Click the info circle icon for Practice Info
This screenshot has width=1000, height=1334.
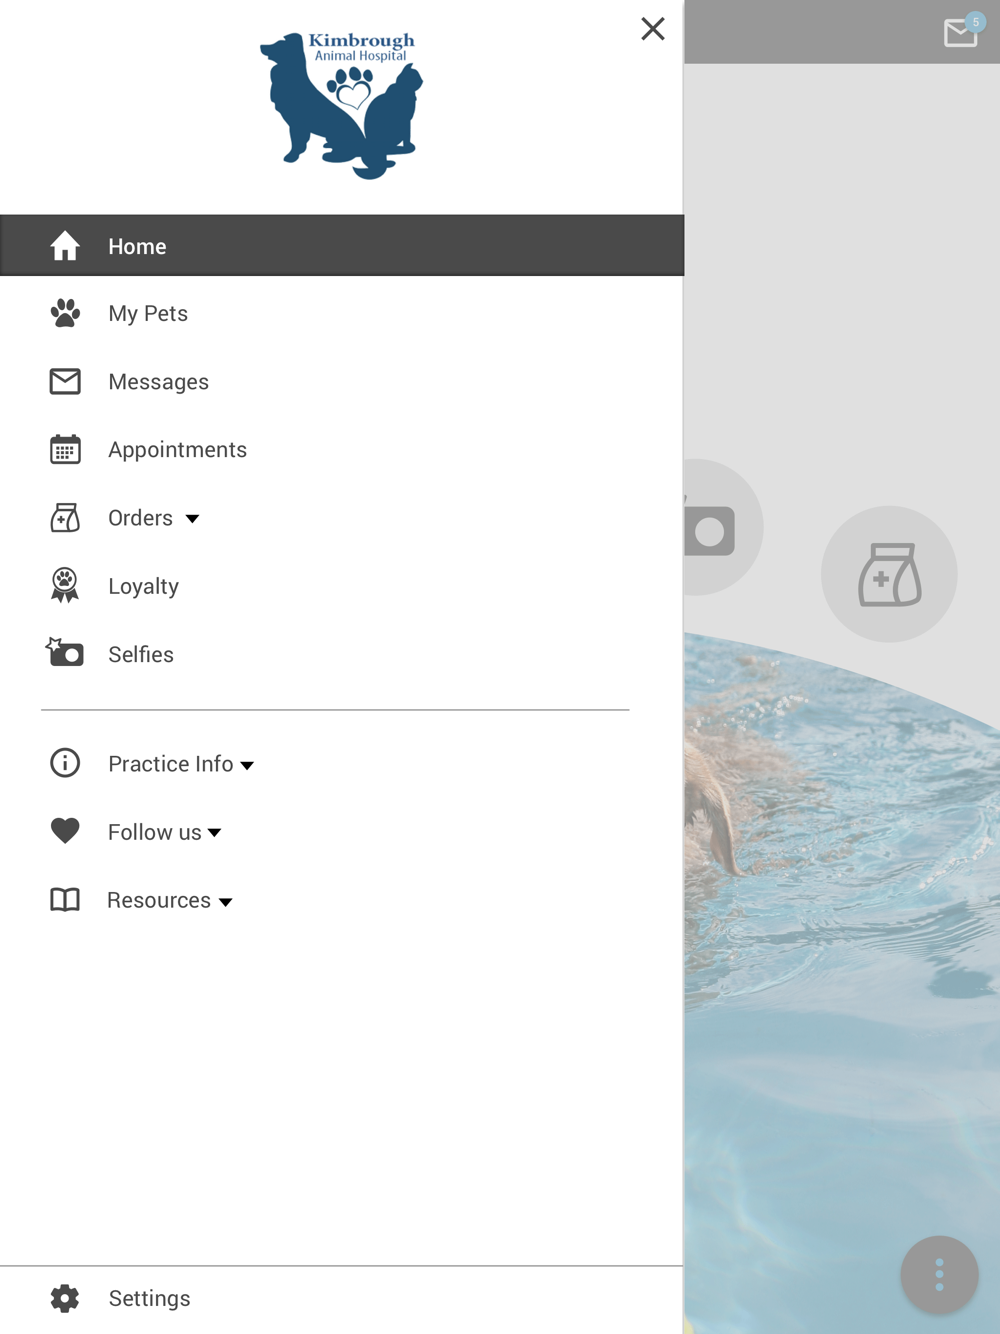(65, 763)
